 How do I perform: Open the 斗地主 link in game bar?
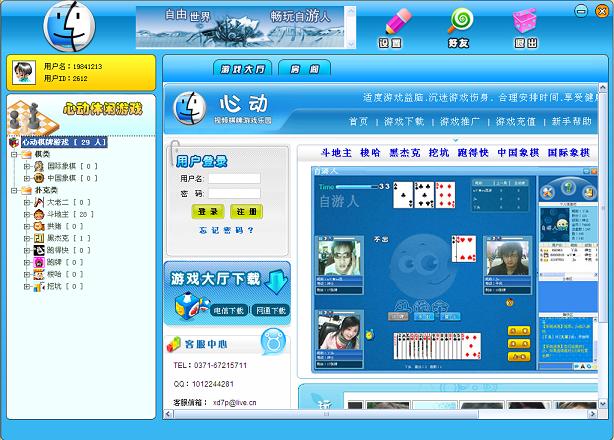pyautogui.click(x=336, y=153)
